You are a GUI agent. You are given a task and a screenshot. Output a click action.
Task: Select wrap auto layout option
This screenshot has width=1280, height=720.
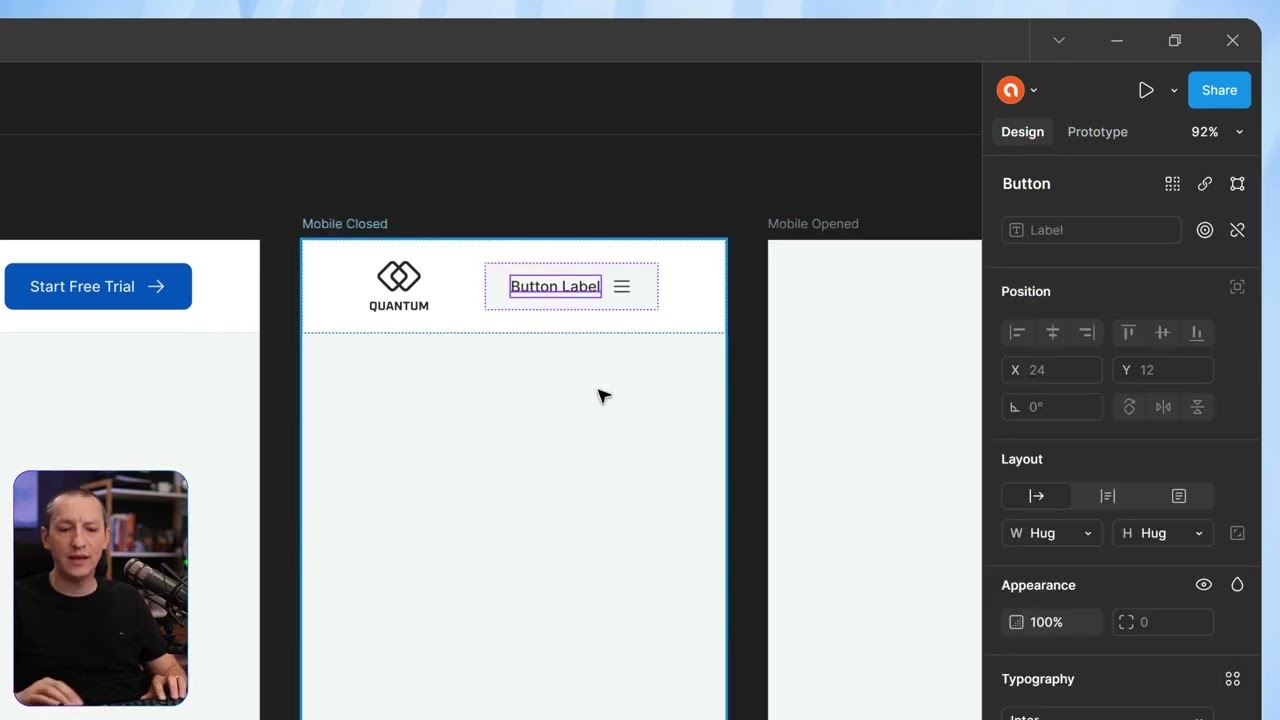pyautogui.click(x=1178, y=496)
